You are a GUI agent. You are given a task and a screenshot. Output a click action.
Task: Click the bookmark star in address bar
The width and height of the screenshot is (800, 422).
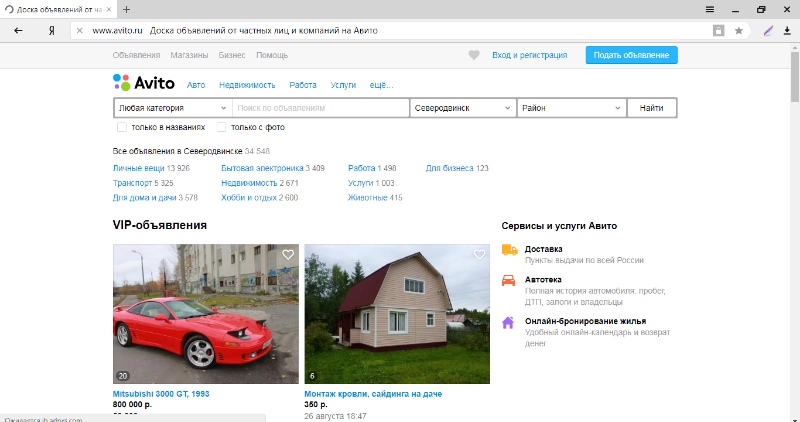point(739,30)
